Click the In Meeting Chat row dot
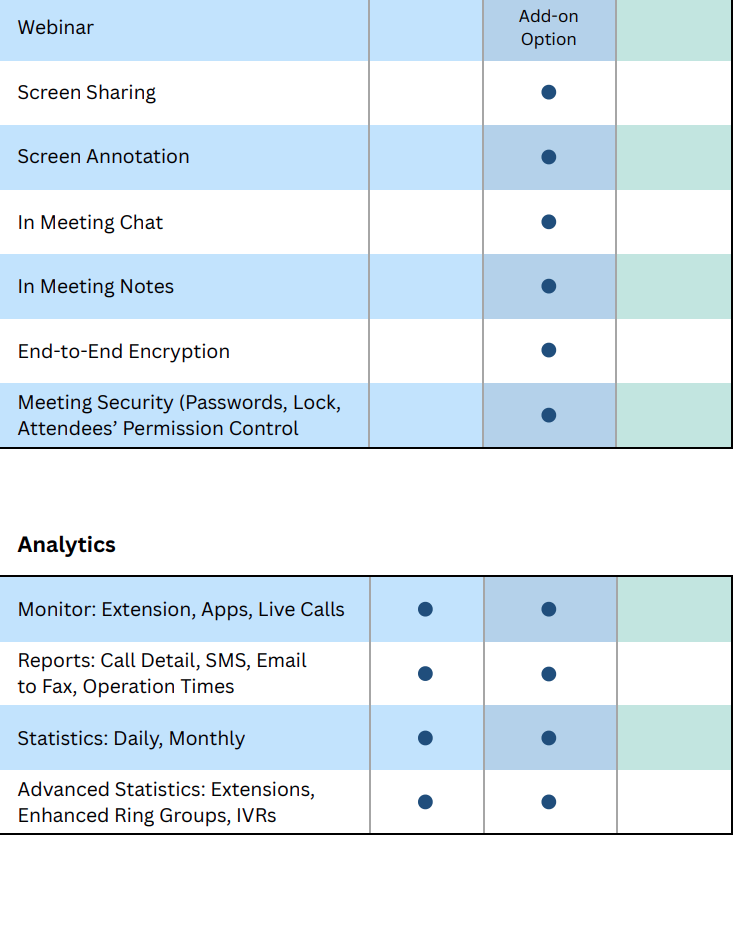This screenshot has width=733, height=945. (548, 221)
